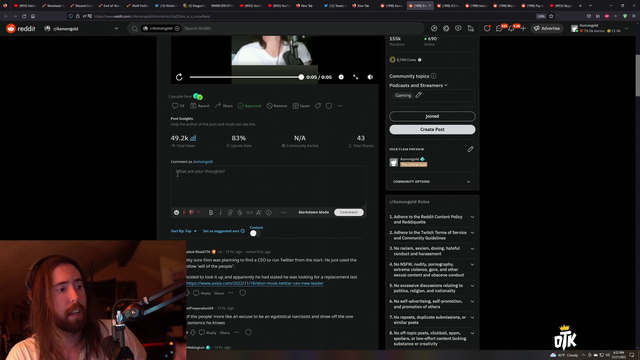Expand rule 1 Adhere to Reddit Content Policy
The image size is (640, 360).
(472, 217)
